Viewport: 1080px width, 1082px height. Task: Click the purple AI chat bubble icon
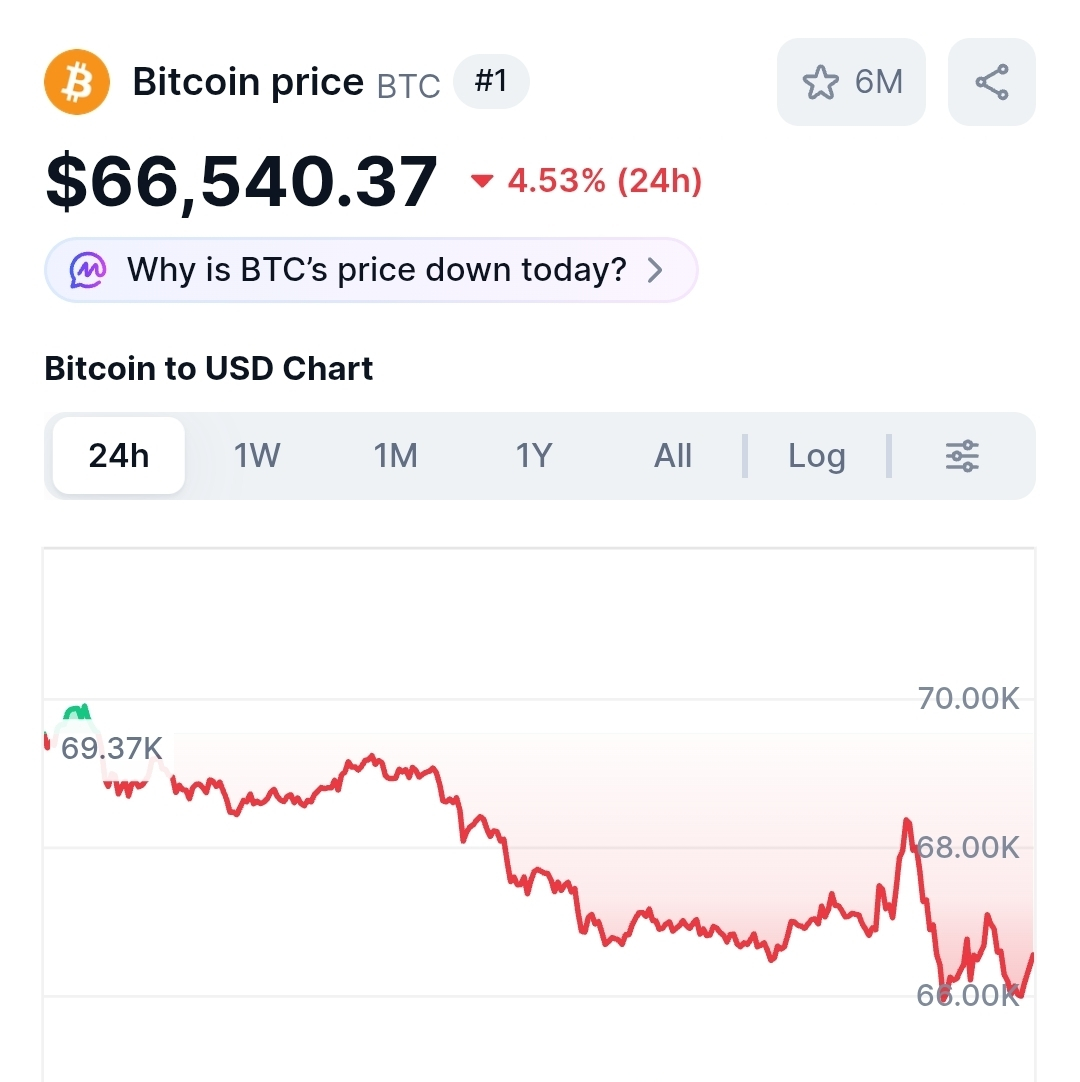[x=87, y=270]
